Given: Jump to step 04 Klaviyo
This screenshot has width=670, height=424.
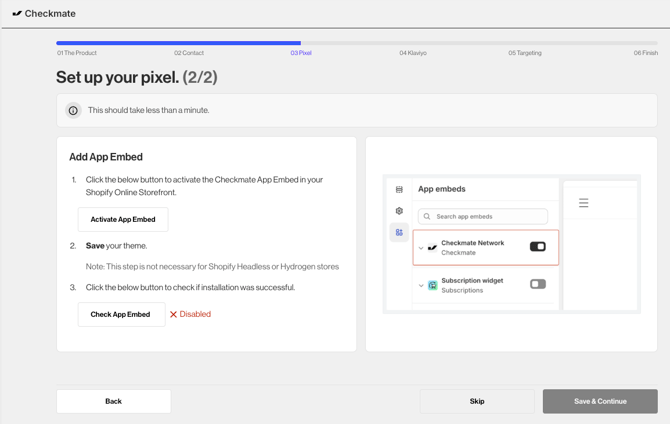Looking at the screenshot, I should 412,53.
